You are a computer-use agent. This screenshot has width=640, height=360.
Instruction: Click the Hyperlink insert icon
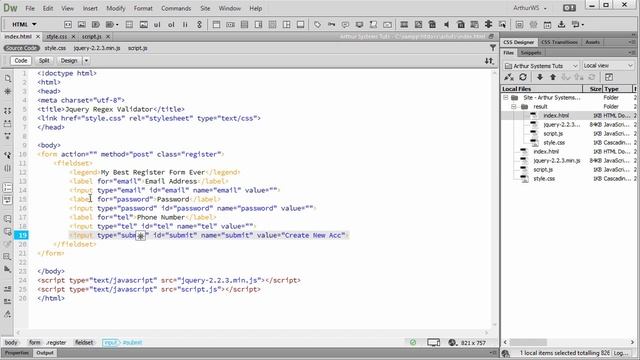click(x=199, y=24)
